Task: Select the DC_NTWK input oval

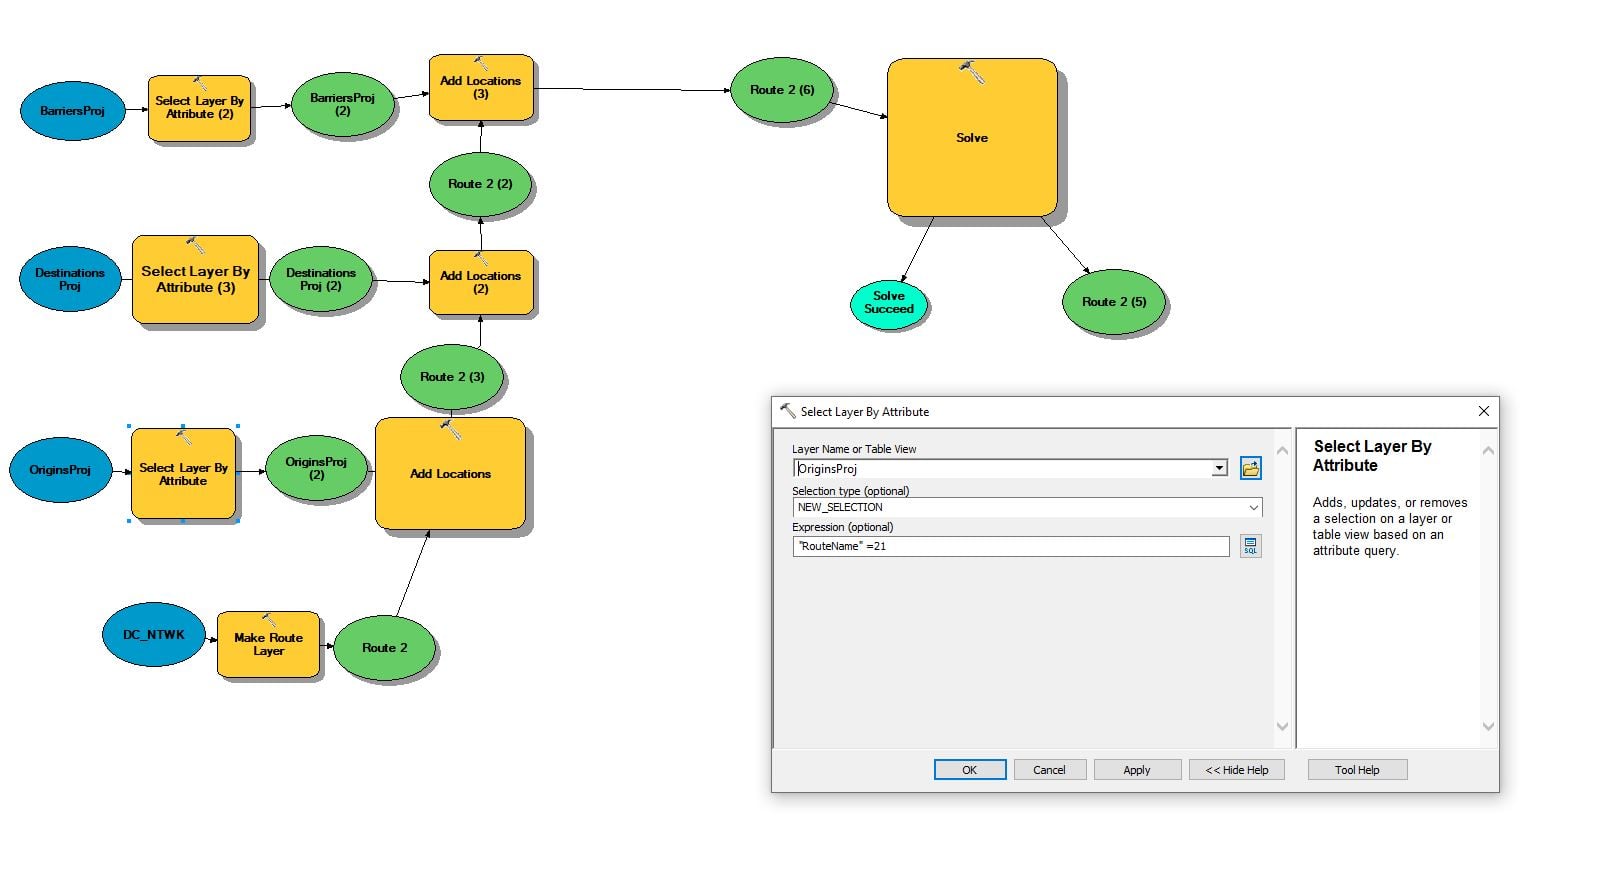Action: (154, 635)
